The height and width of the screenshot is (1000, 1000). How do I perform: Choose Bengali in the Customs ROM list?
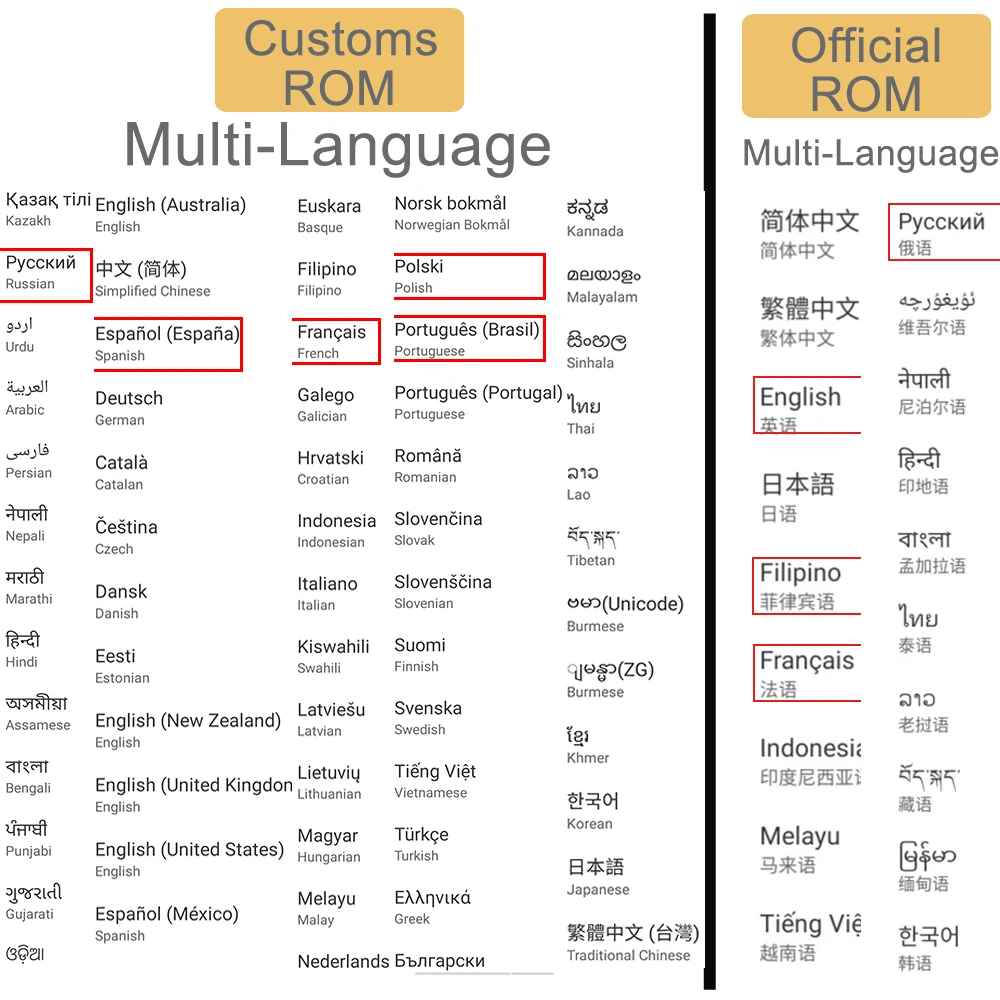tap(28, 777)
